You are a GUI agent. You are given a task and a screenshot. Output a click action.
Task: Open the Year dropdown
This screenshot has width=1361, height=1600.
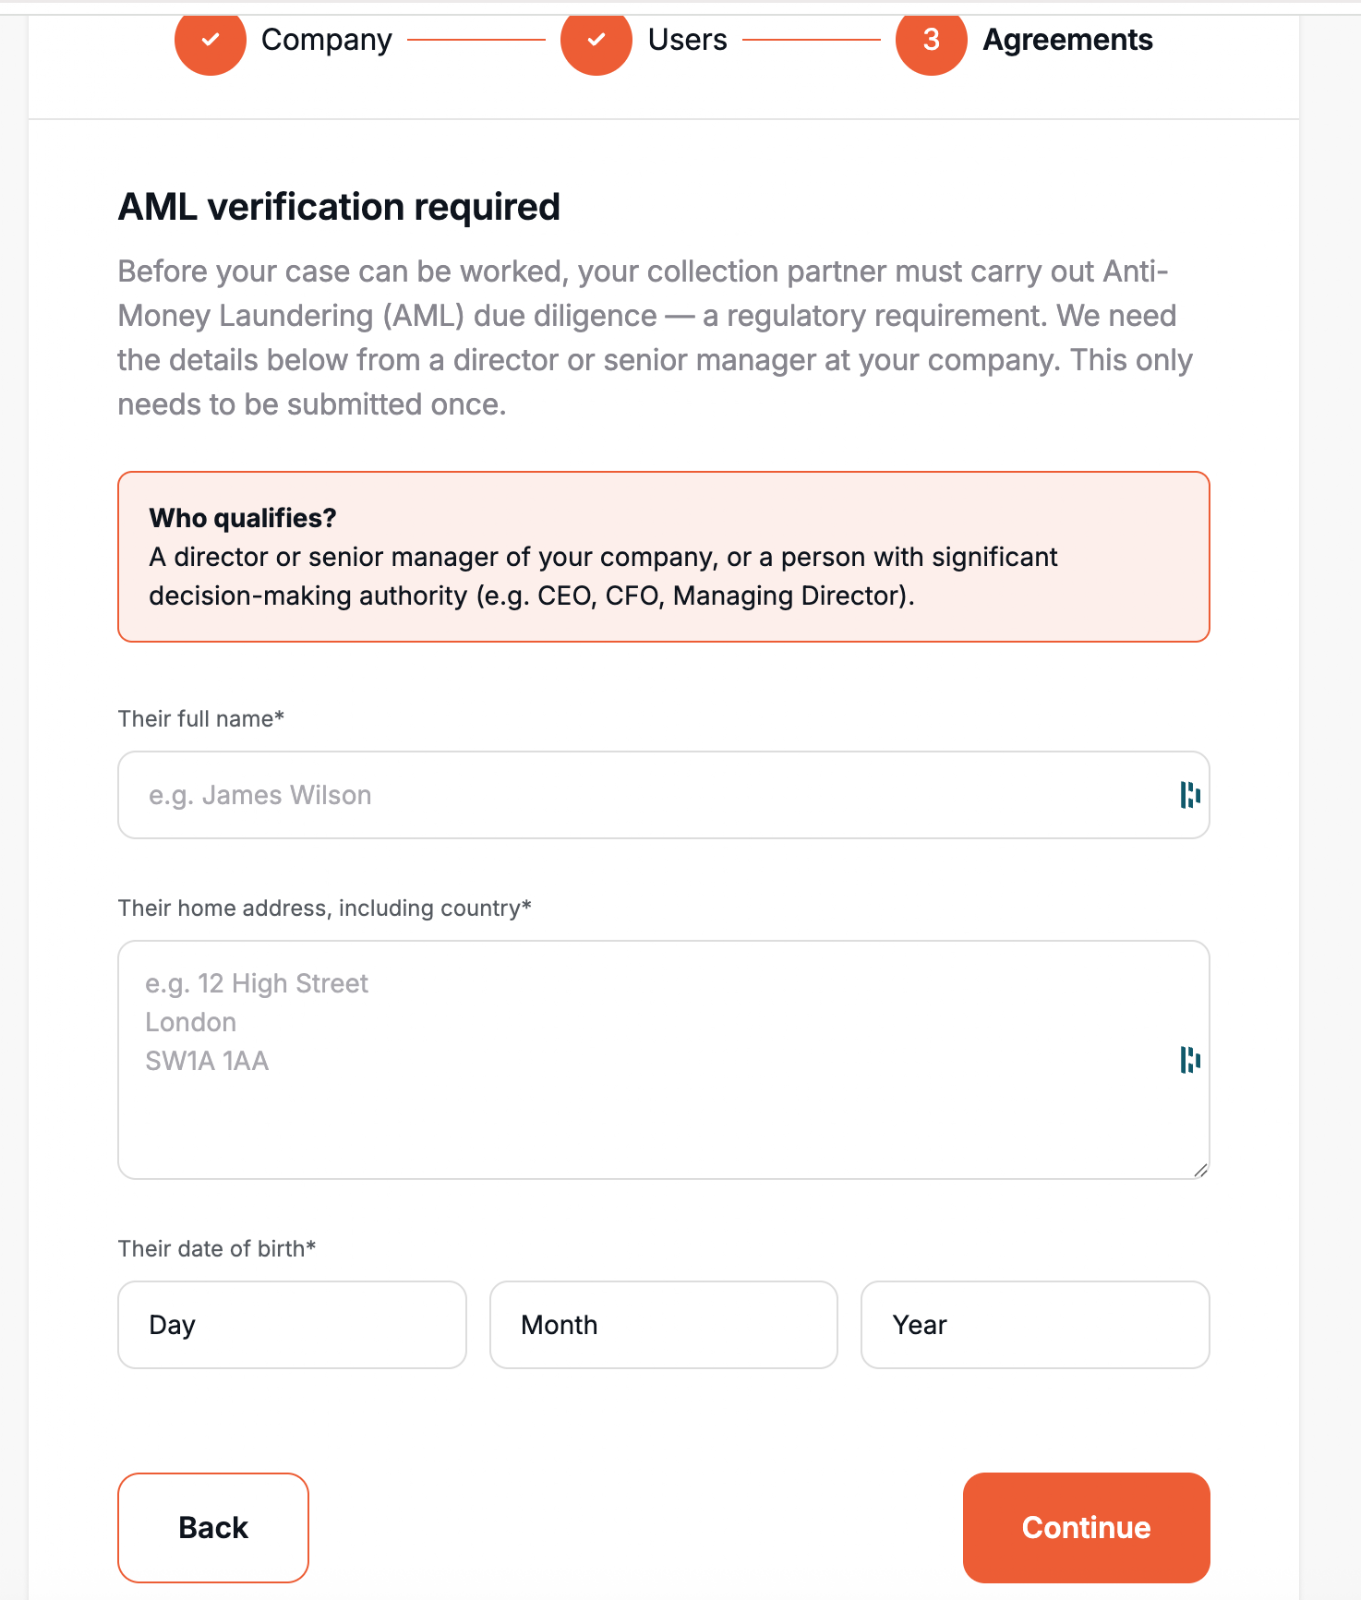[1035, 1325]
